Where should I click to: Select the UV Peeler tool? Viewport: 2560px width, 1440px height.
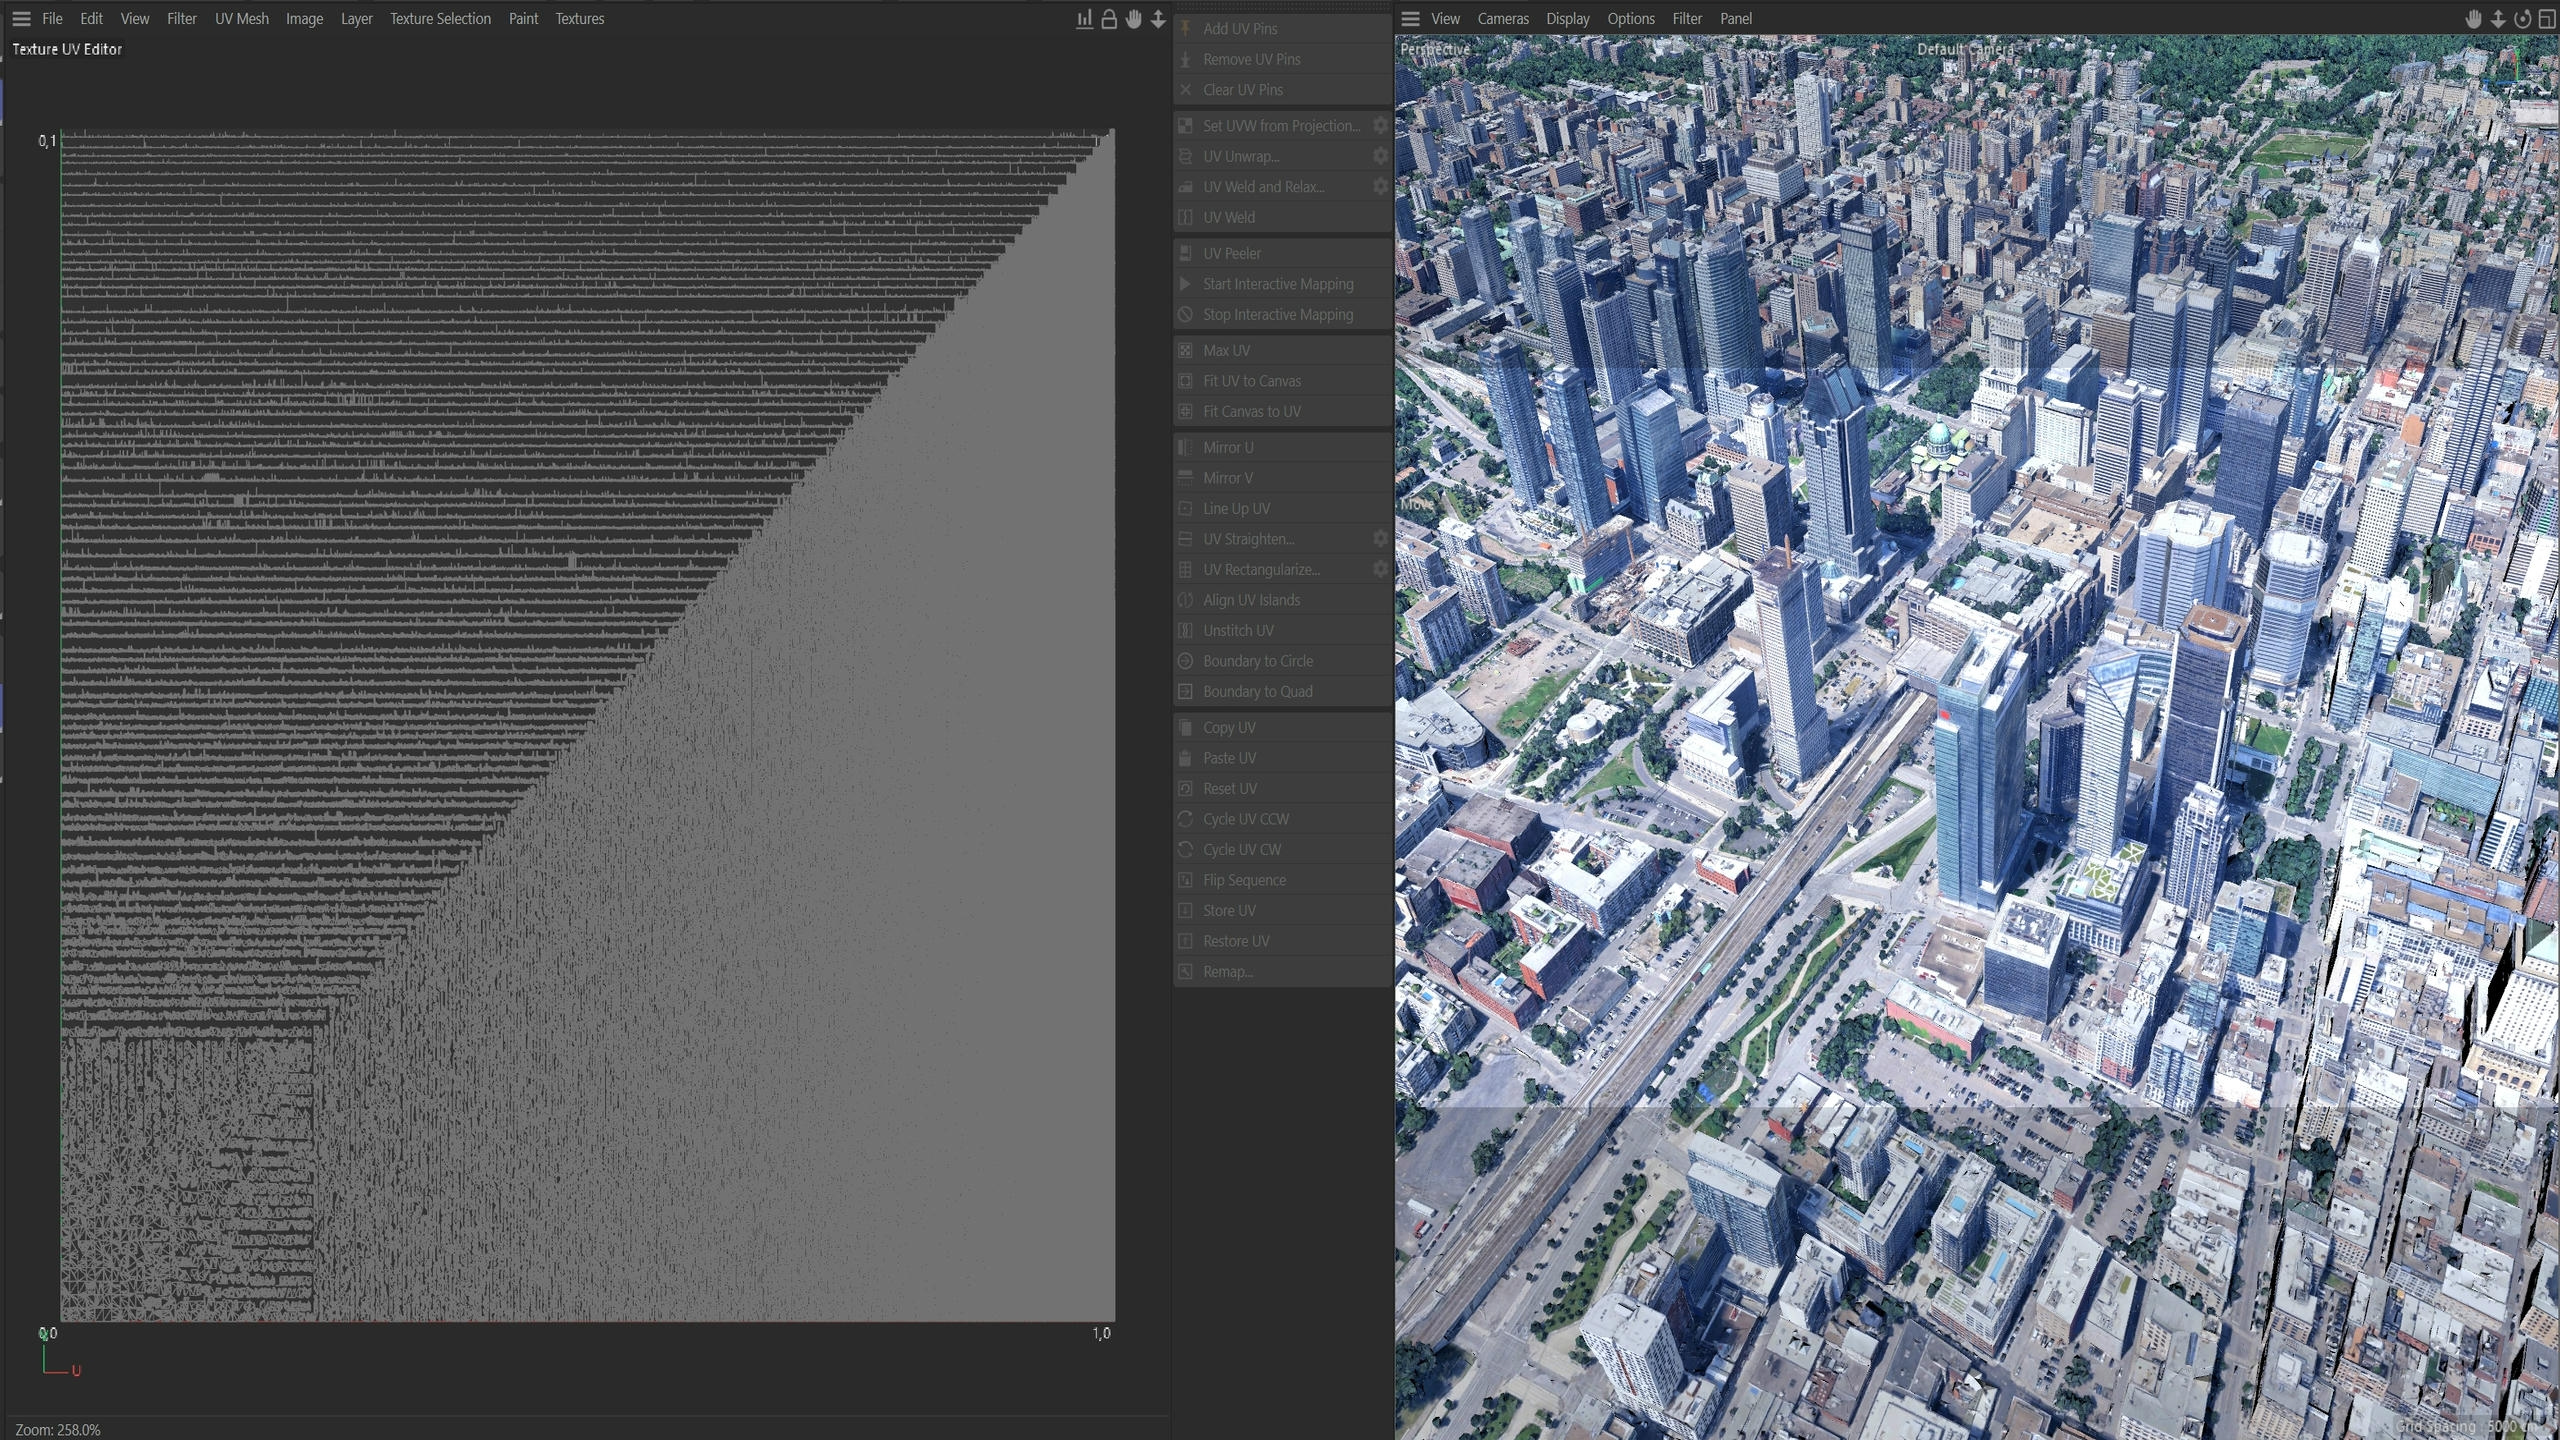pos(1282,254)
